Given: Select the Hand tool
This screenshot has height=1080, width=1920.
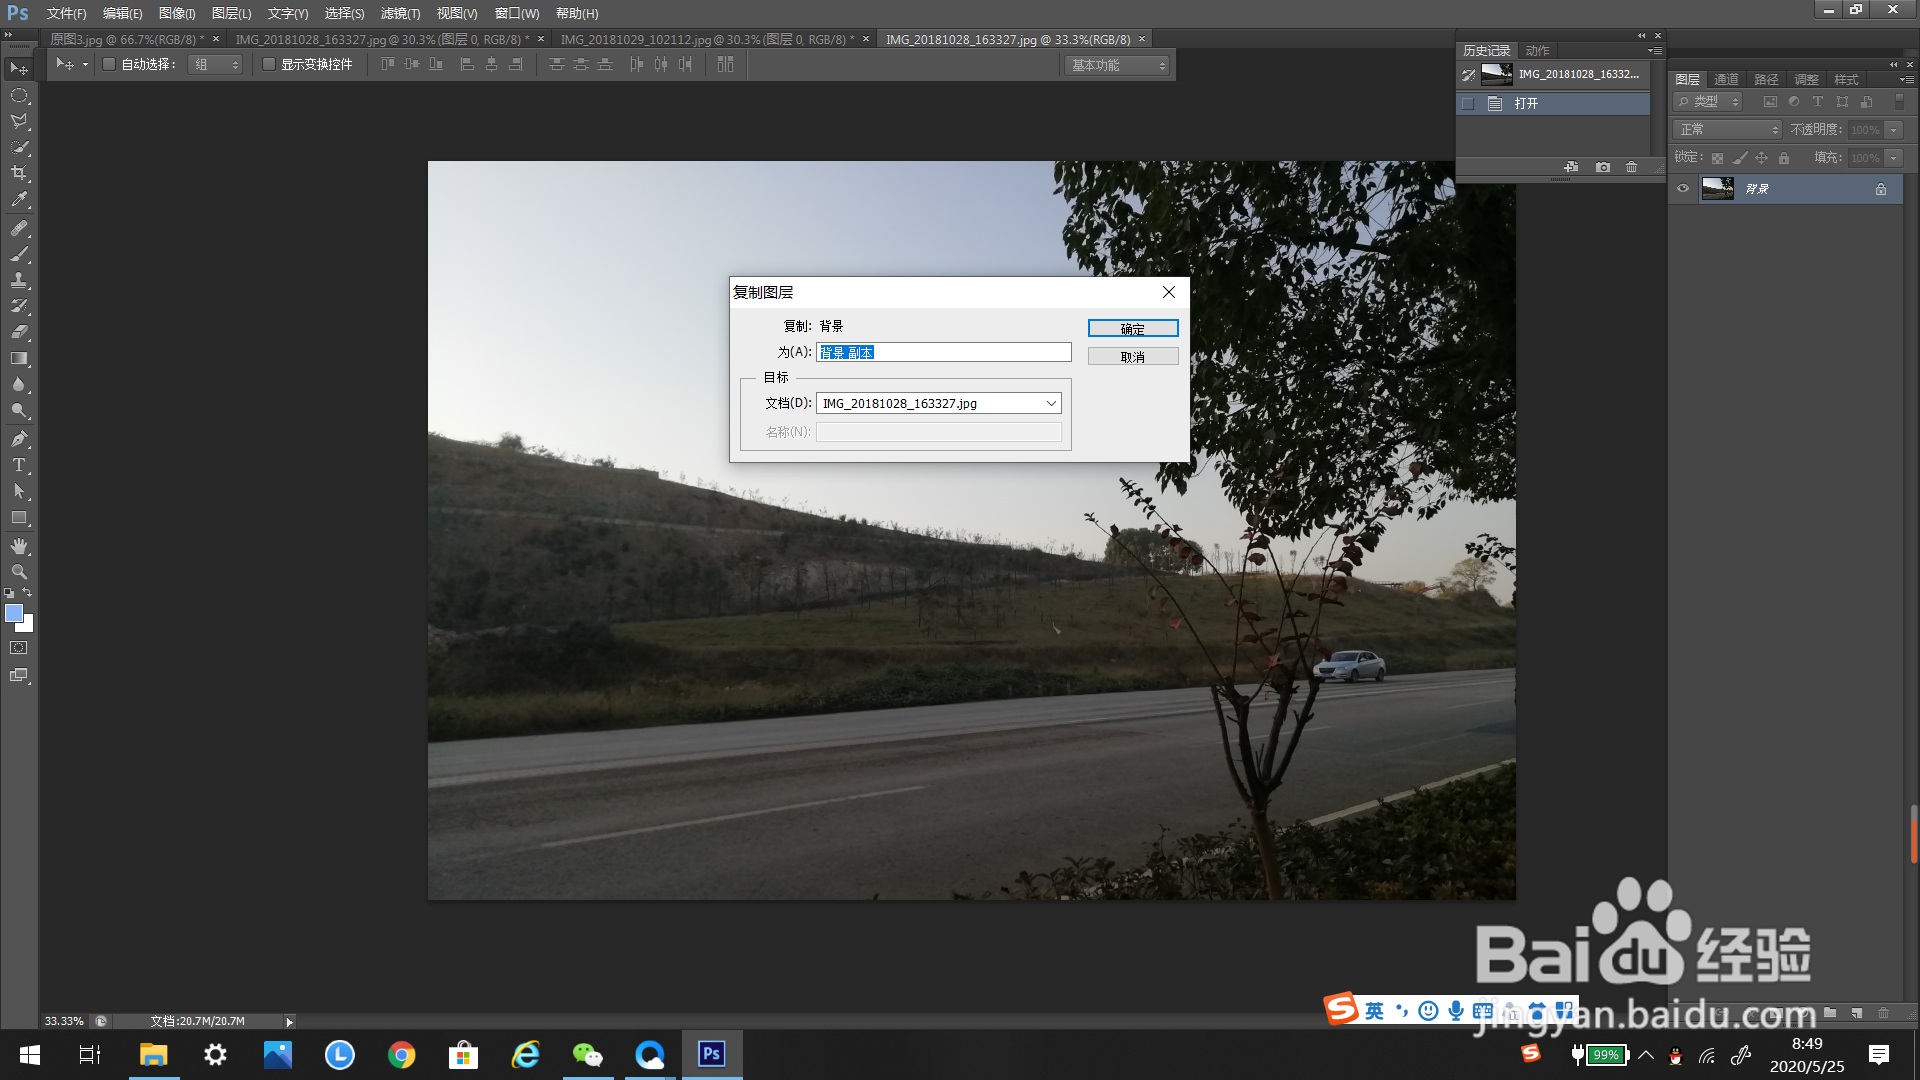Looking at the screenshot, I should (19, 546).
